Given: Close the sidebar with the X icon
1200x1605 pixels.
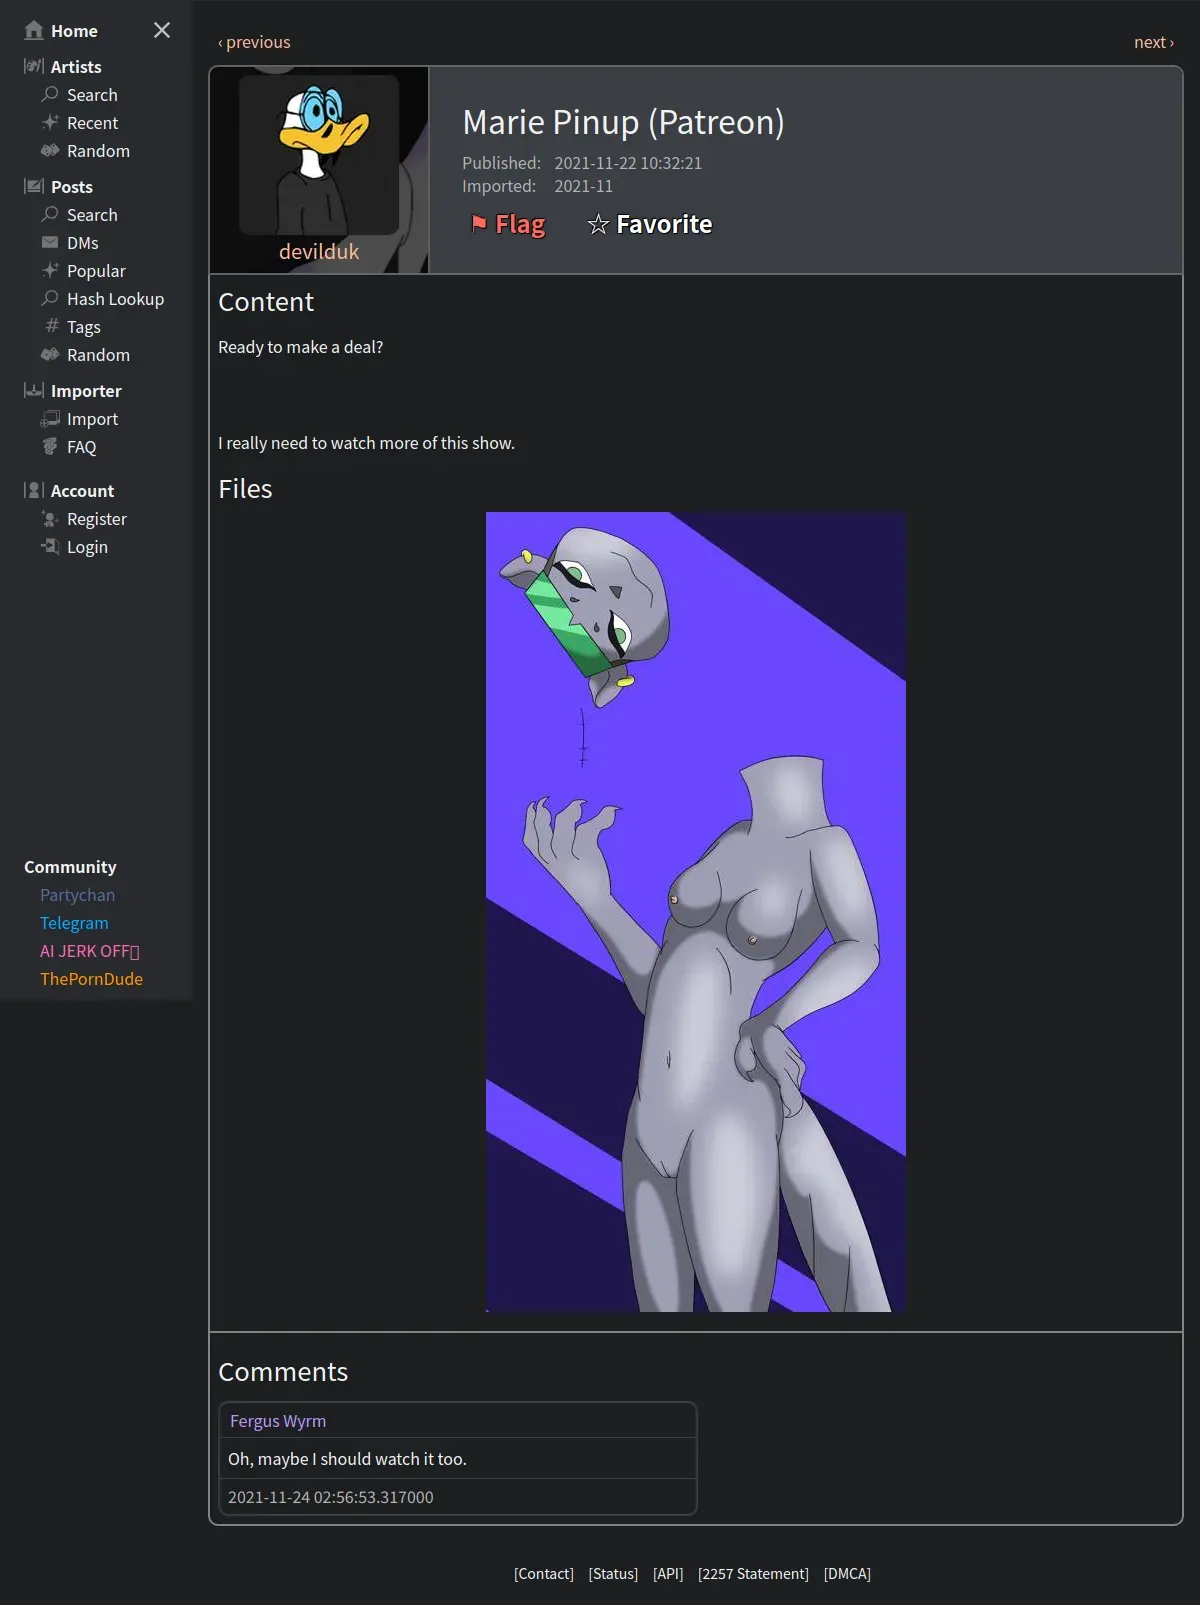Looking at the screenshot, I should tap(162, 30).
